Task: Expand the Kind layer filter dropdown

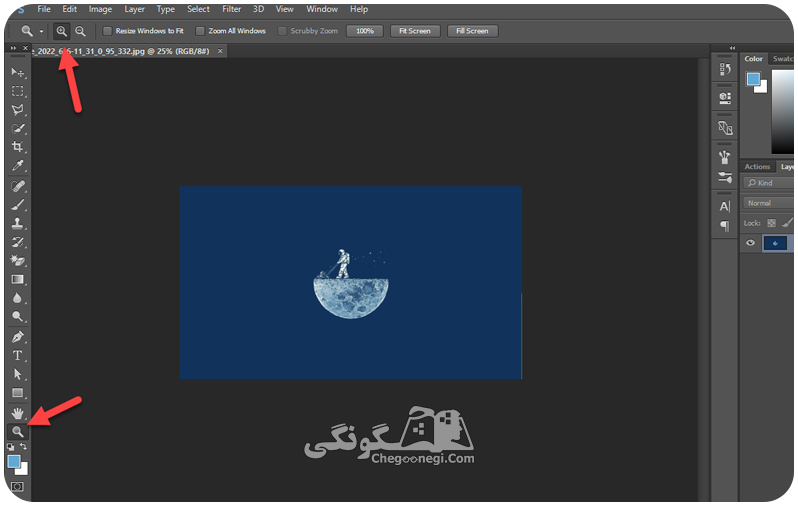Action: coord(768,183)
